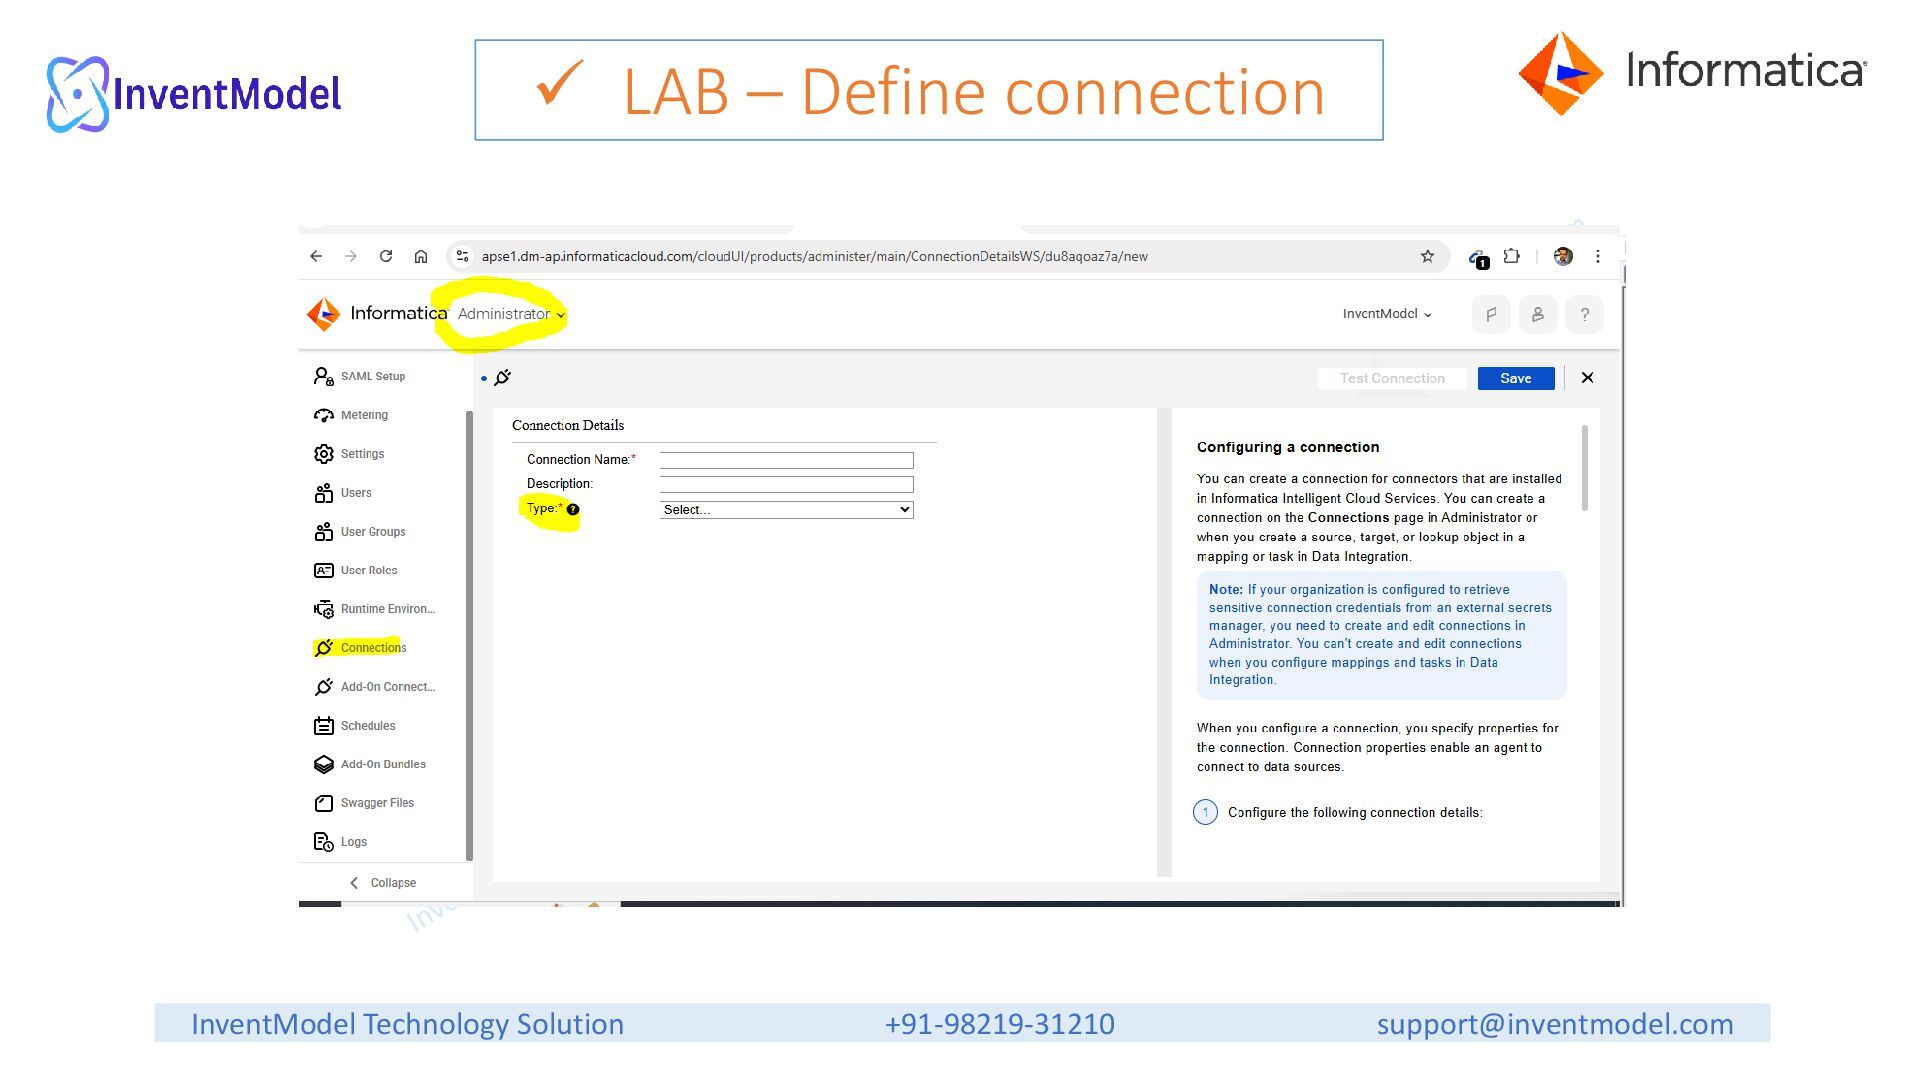Expand the InventModel organization dropdown

coord(1387,314)
